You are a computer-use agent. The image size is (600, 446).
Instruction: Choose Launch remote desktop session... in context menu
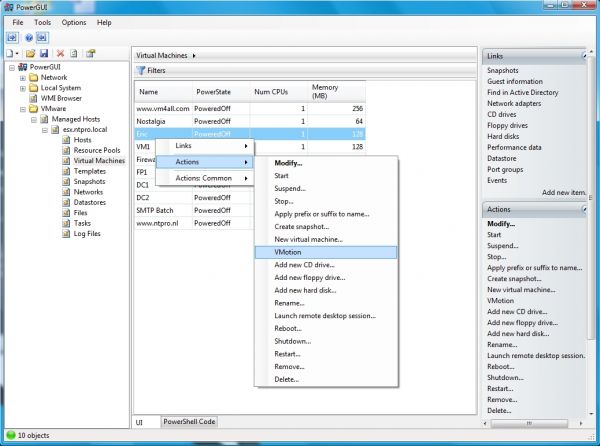[326, 316]
